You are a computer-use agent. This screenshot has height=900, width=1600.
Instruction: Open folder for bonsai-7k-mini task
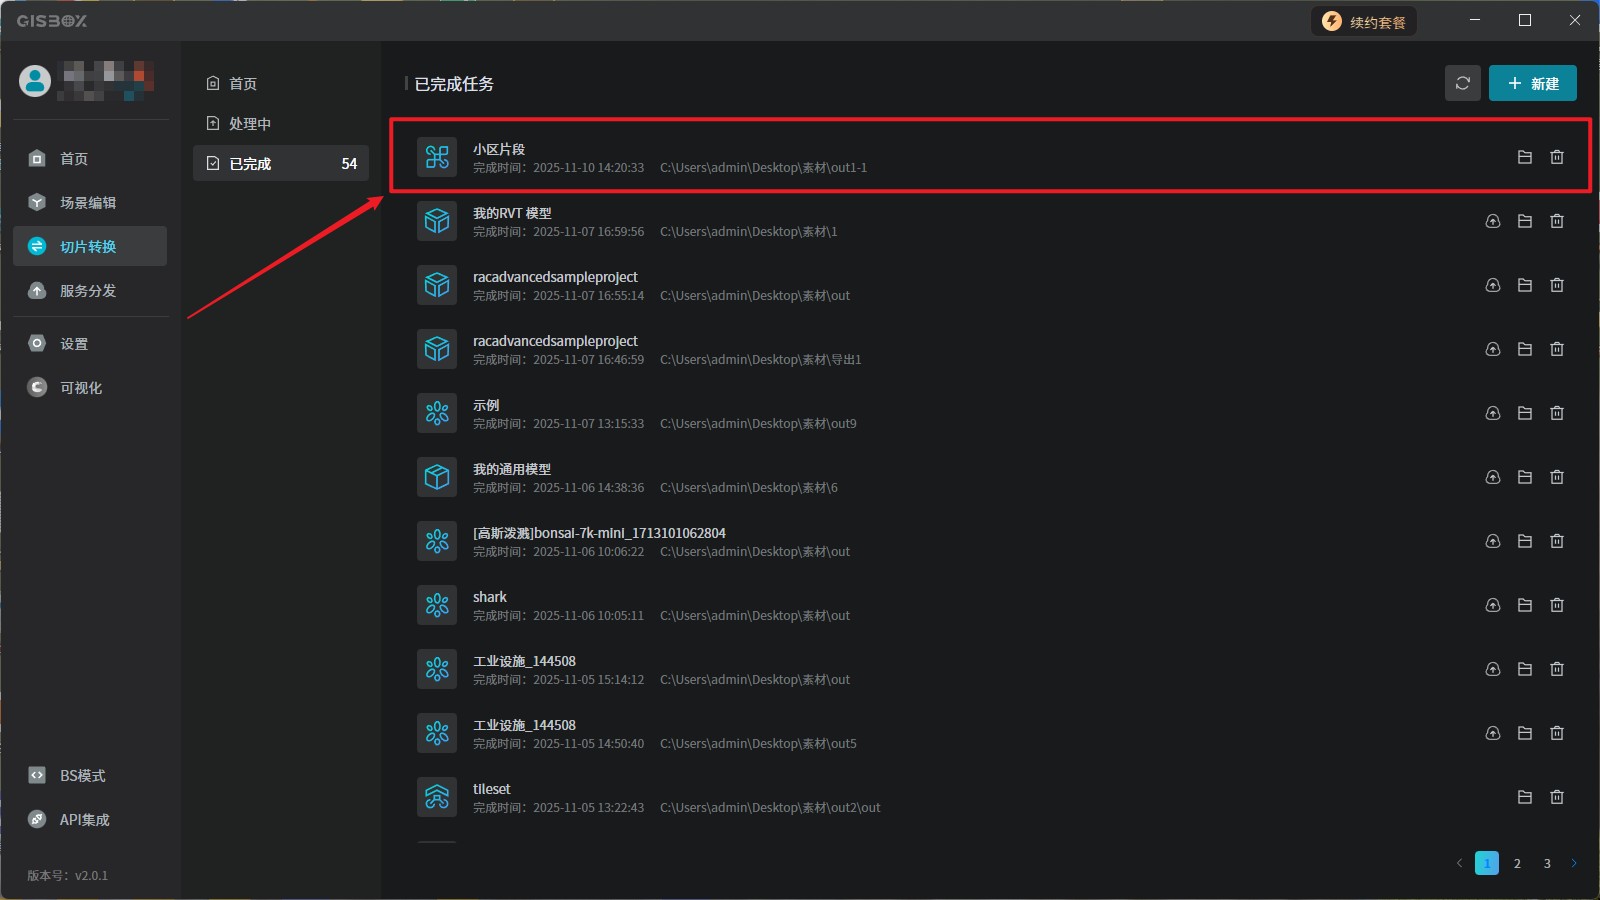1524,541
